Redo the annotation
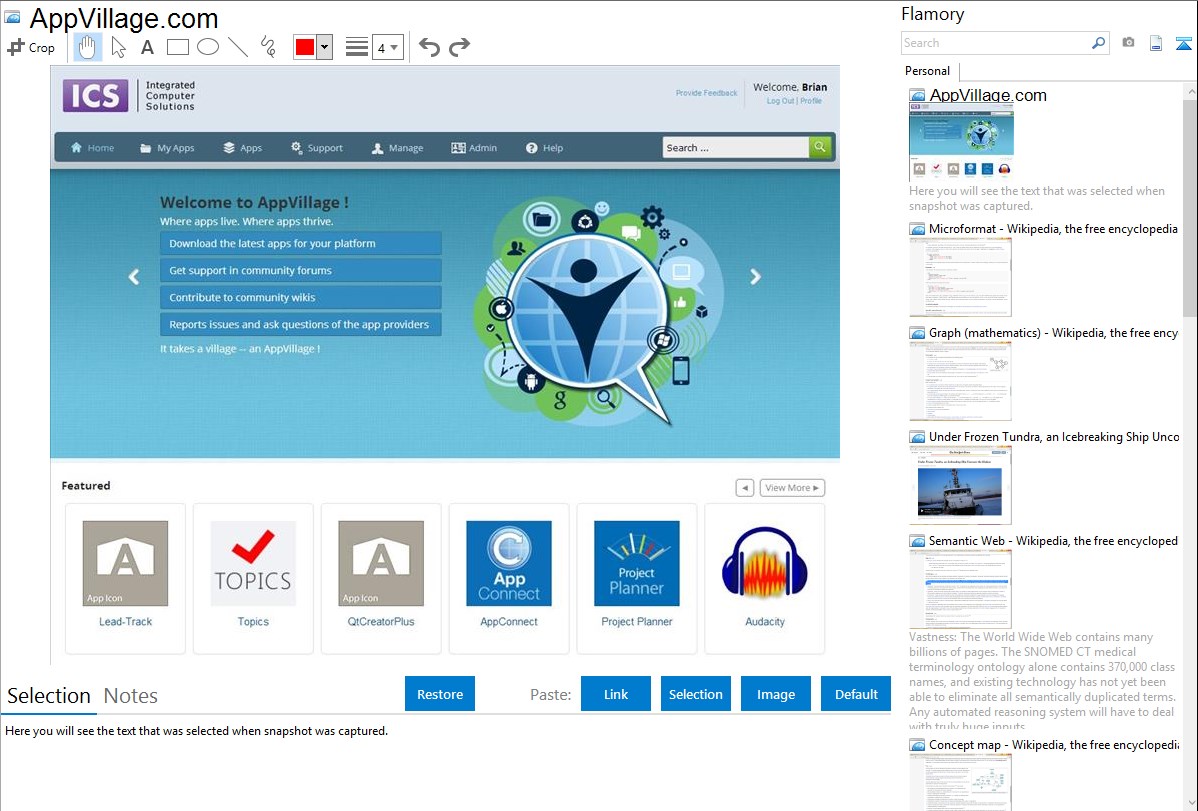 point(459,47)
